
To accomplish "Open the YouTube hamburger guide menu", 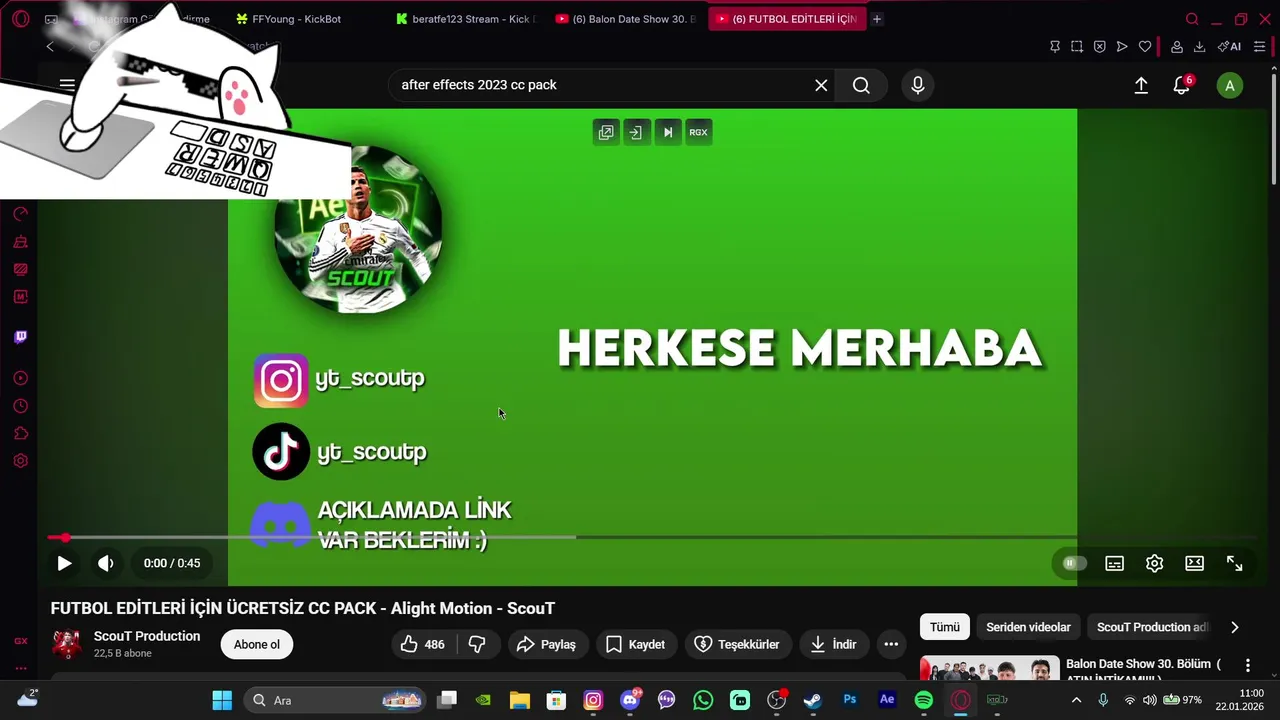I will (67, 85).
